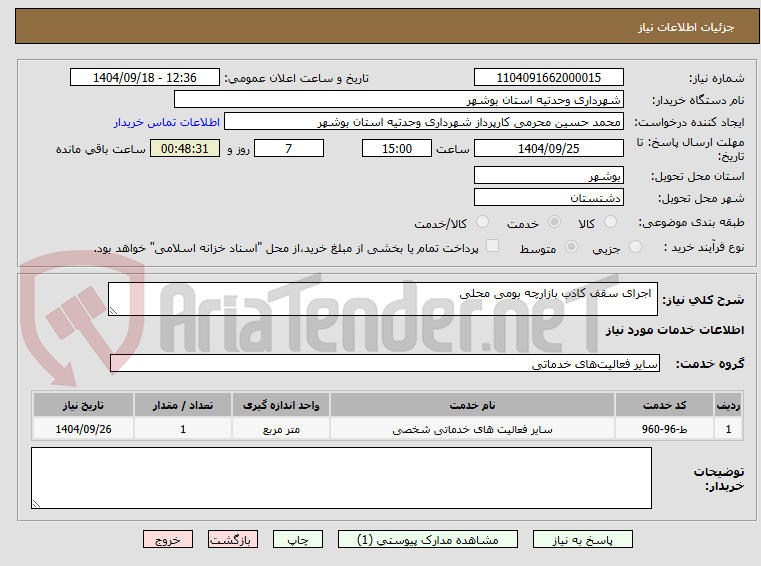This screenshot has width=761, height=566.
Task: Select the متوسط purchase type radio
Action: (571, 247)
